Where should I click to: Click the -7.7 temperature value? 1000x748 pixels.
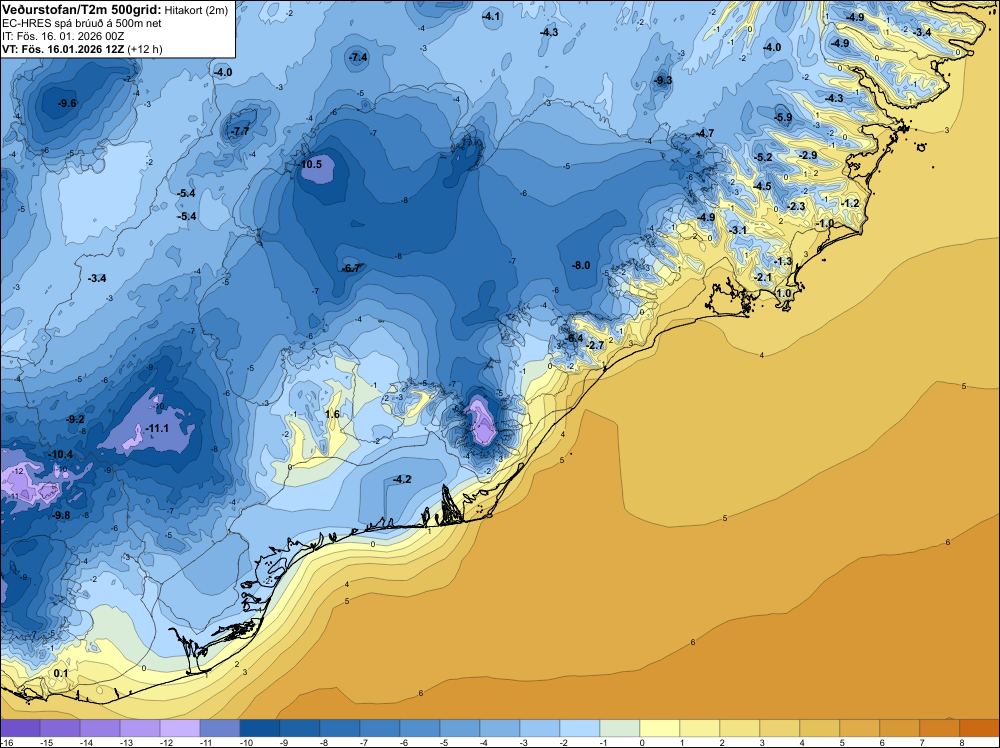point(240,131)
